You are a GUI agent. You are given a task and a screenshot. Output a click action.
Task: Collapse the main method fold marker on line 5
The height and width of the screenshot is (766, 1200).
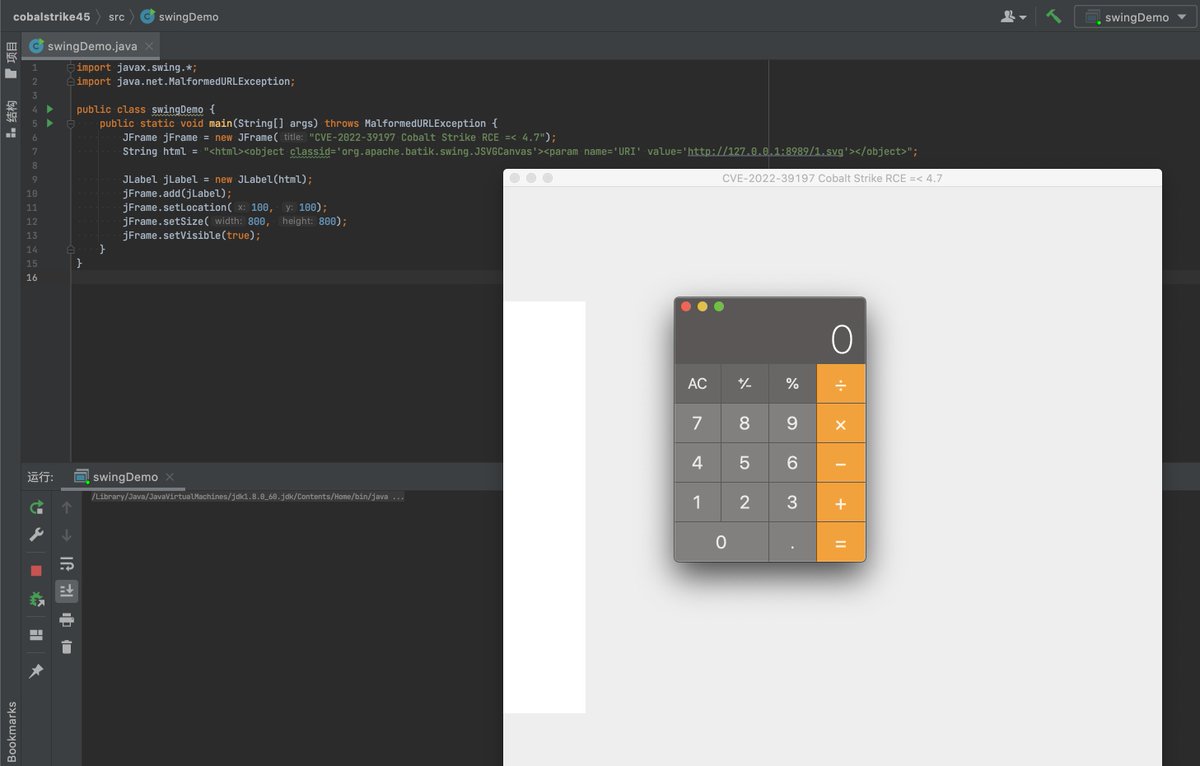[71, 123]
